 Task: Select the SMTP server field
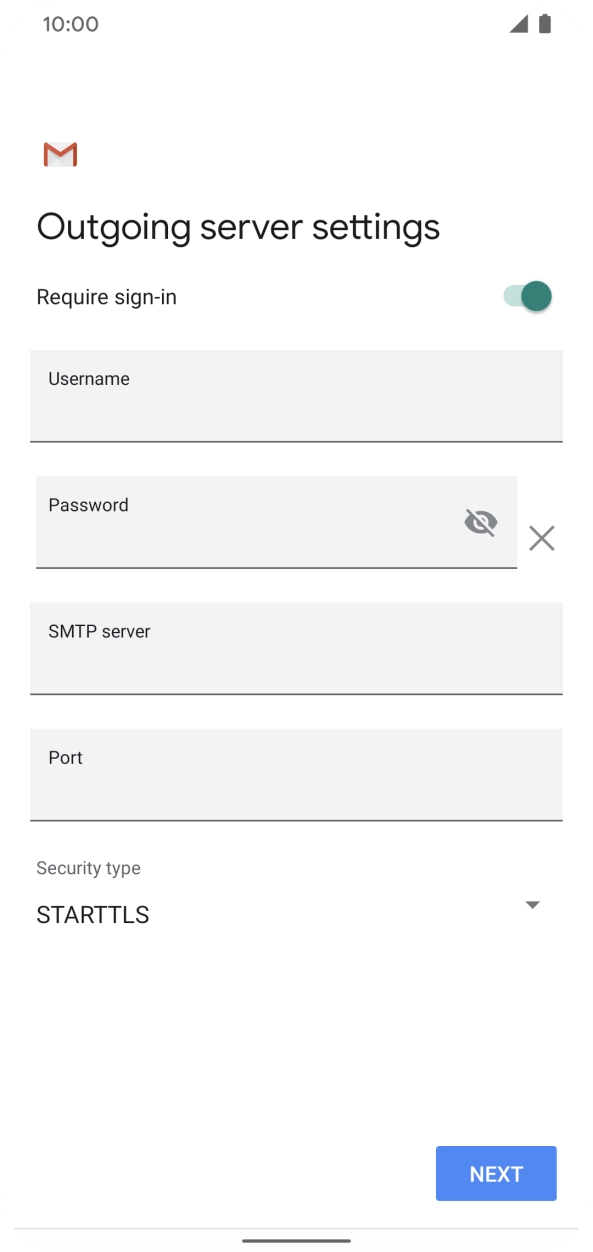coord(296,648)
